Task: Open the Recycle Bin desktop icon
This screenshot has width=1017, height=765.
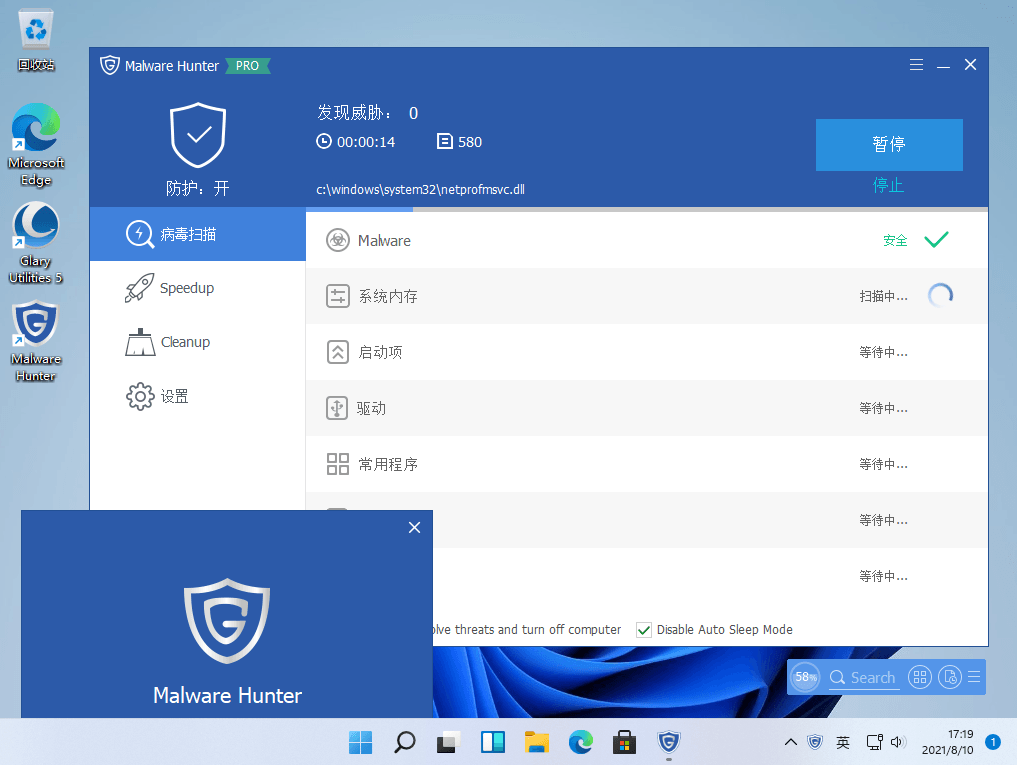Action: click(x=36, y=40)
